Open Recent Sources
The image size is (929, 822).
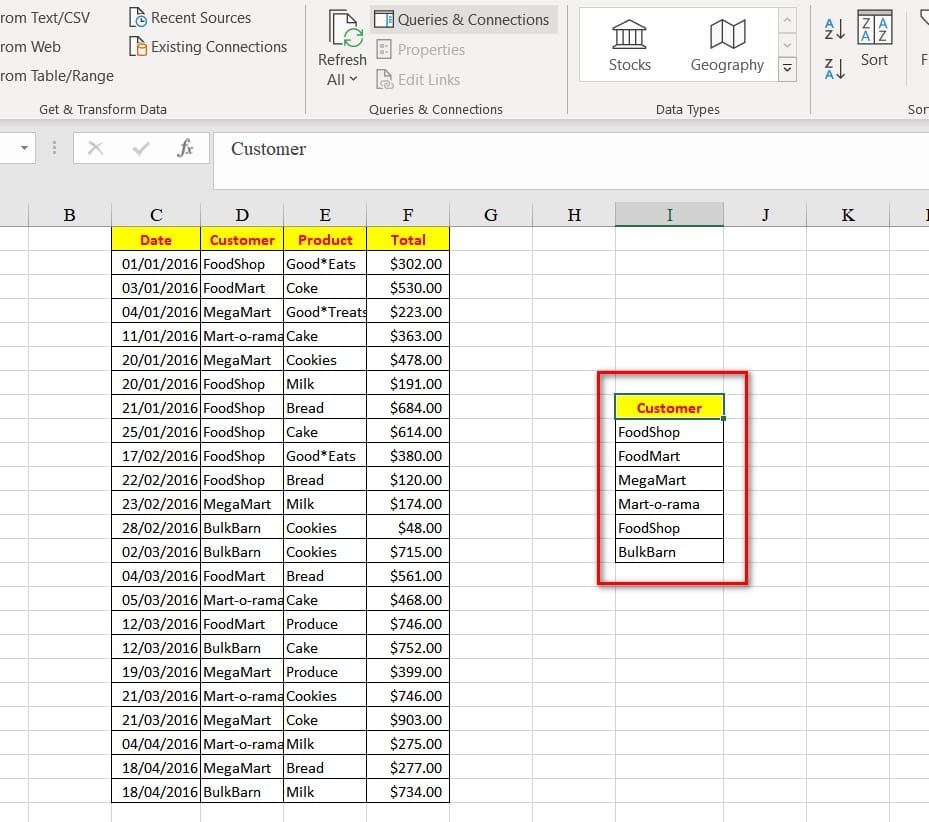[190, 18]
